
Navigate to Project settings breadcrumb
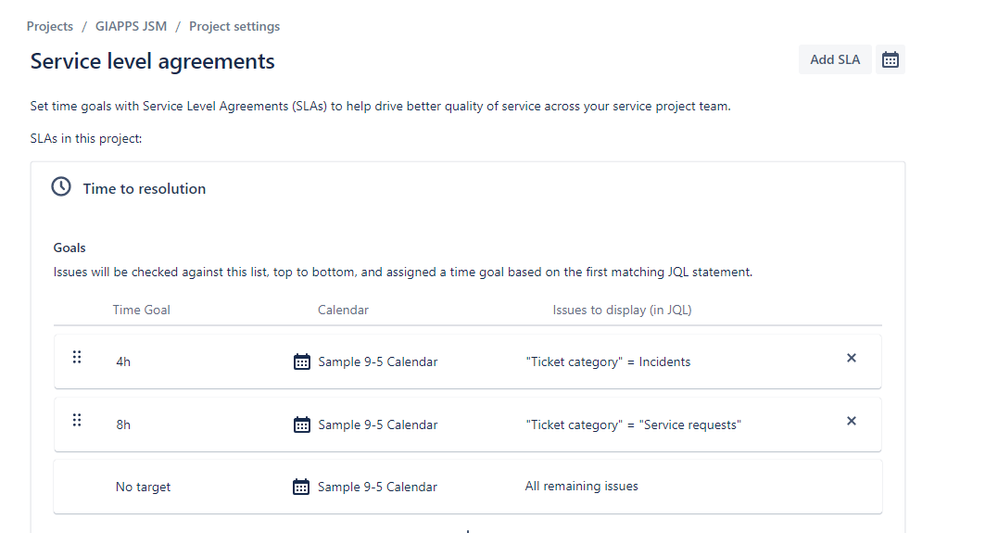(x=234, y=27)
